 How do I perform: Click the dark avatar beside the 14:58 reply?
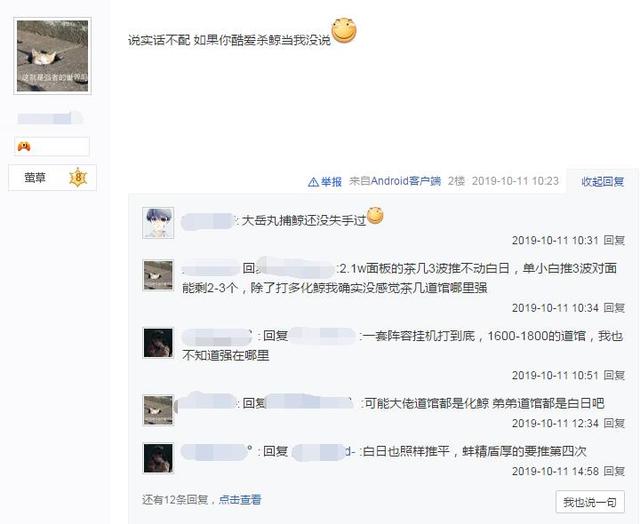click(x=158, y=458)
